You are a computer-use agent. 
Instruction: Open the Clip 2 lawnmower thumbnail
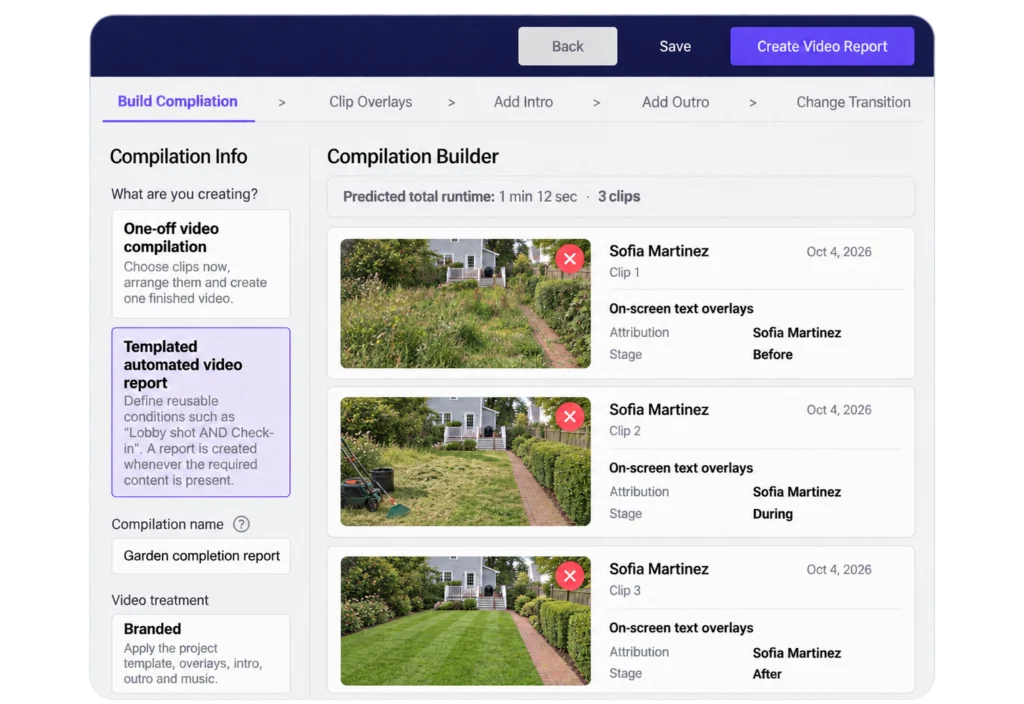[x=465, y=462]
